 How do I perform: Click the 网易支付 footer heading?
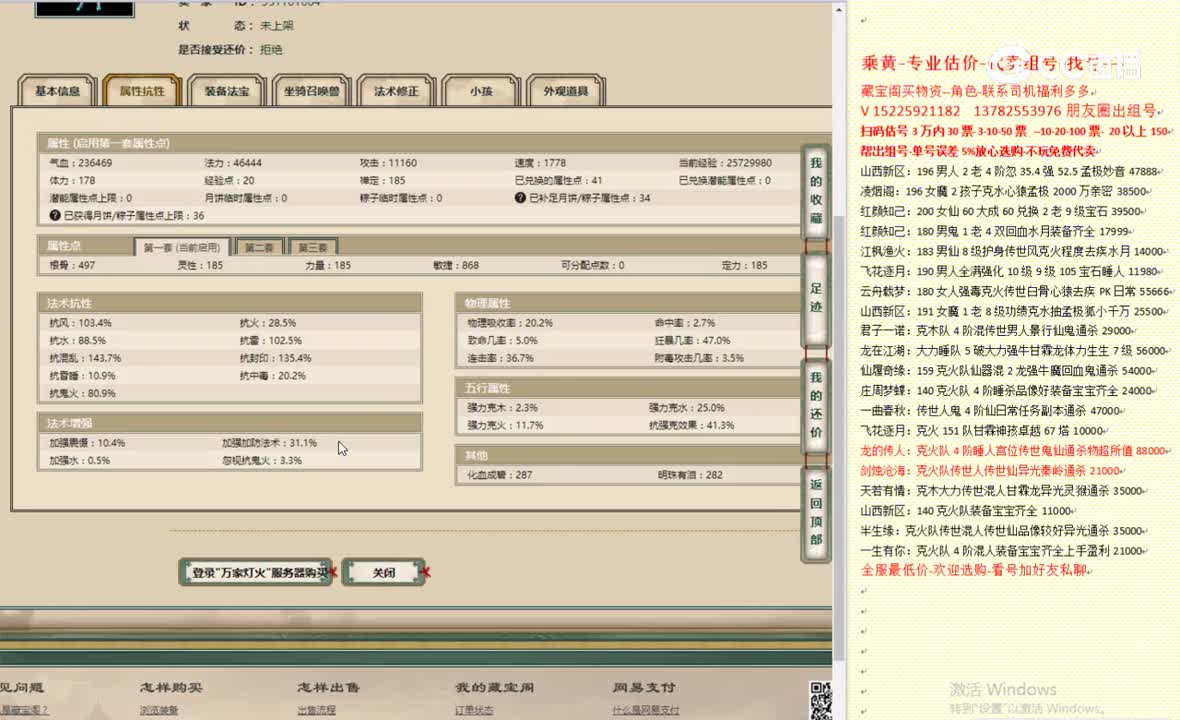coord(643,687)
